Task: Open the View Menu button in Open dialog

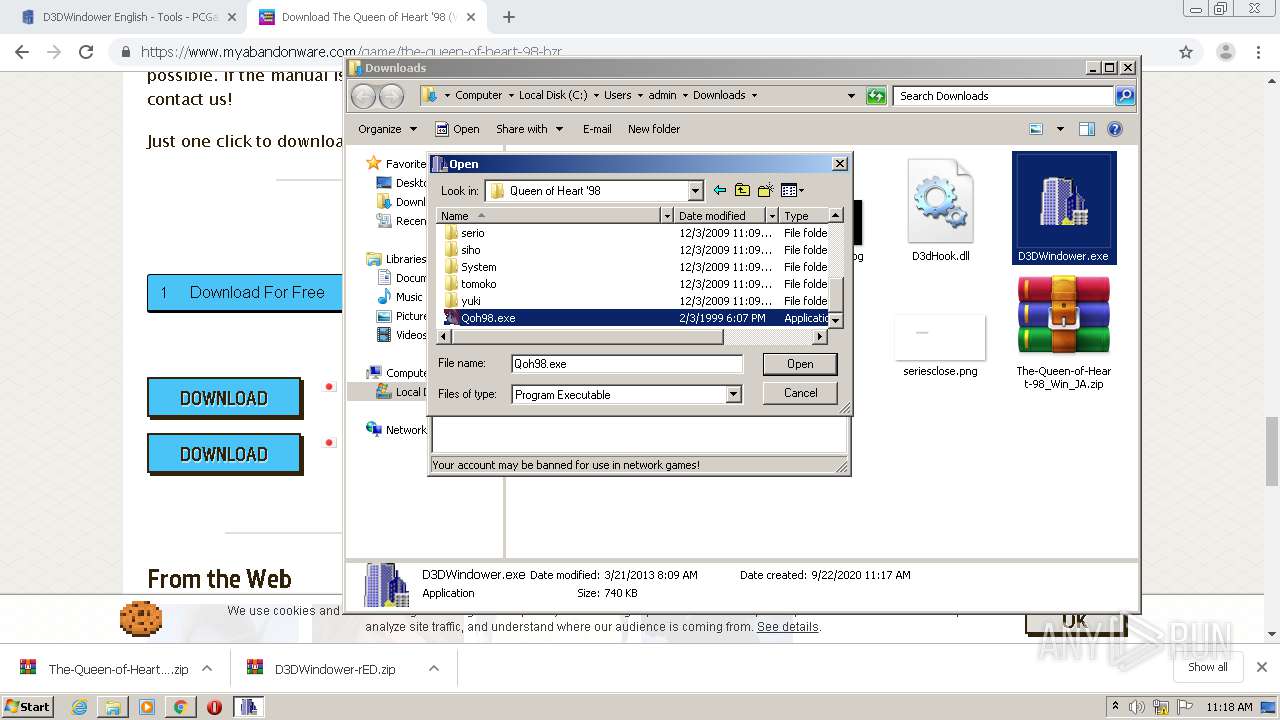Action: pyautogui.click(x=792, y=190)
